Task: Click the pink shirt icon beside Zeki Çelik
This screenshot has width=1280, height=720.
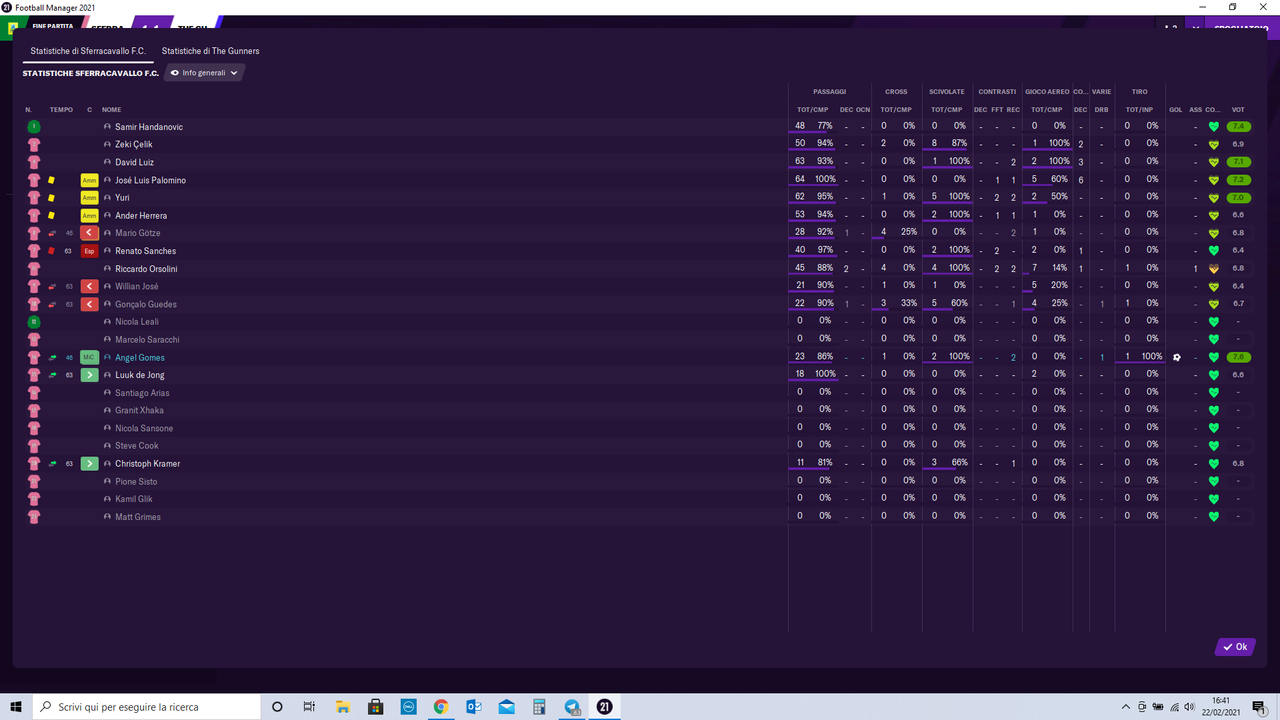Action: click(34, 145)
